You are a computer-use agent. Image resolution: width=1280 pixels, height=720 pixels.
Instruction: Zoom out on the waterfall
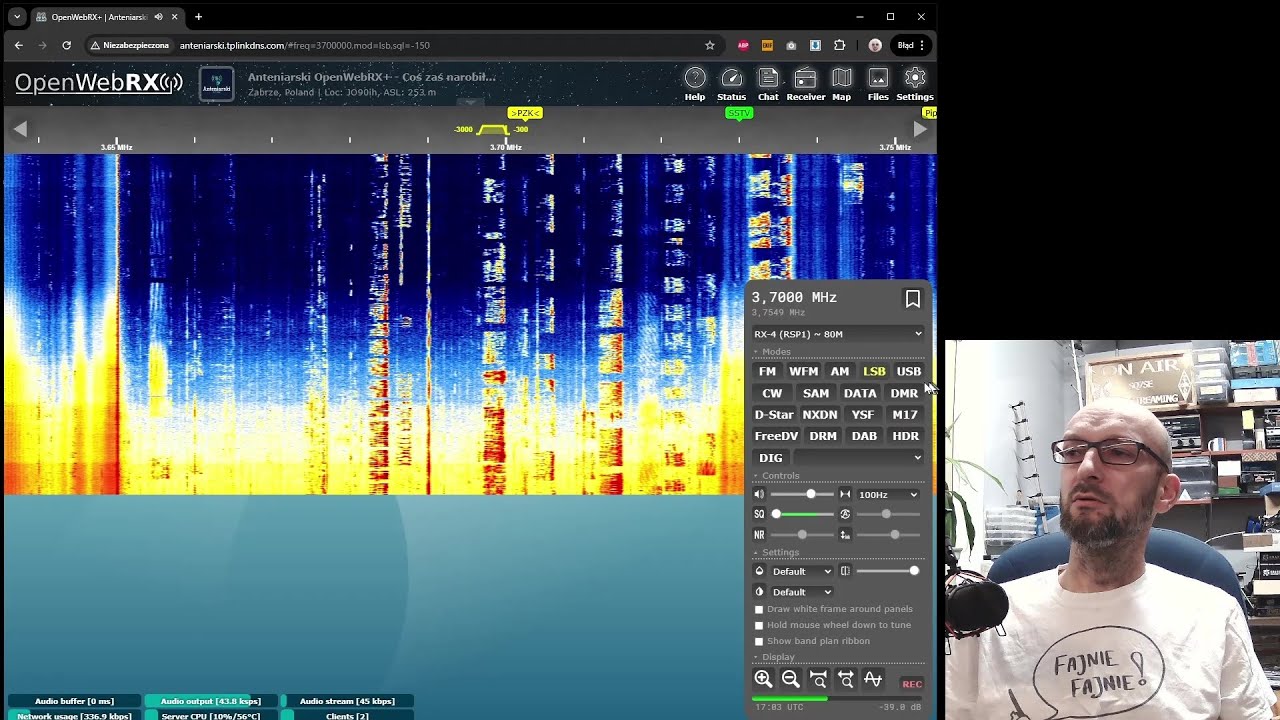pyautogui.click(x=790, y=679)
